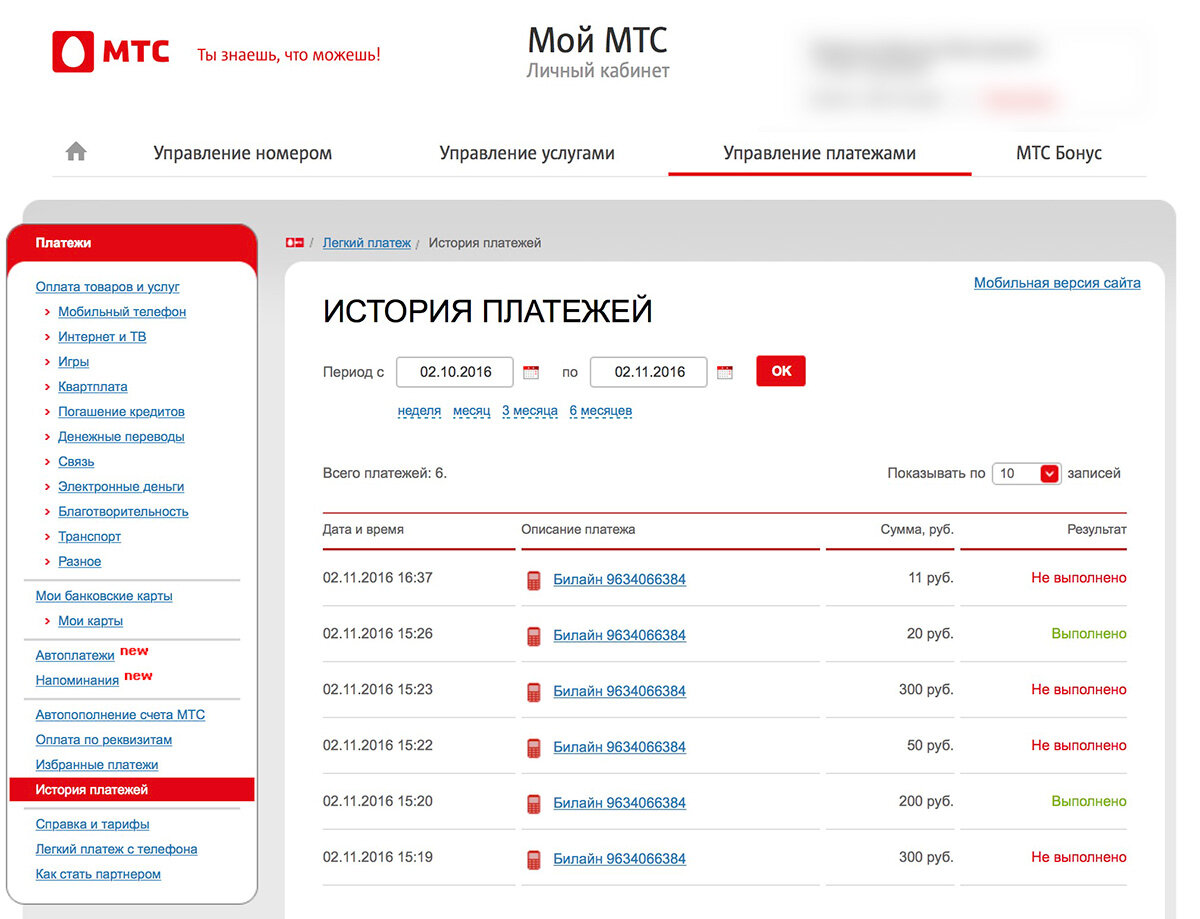Click the Результат column header

pos(1097,530)
